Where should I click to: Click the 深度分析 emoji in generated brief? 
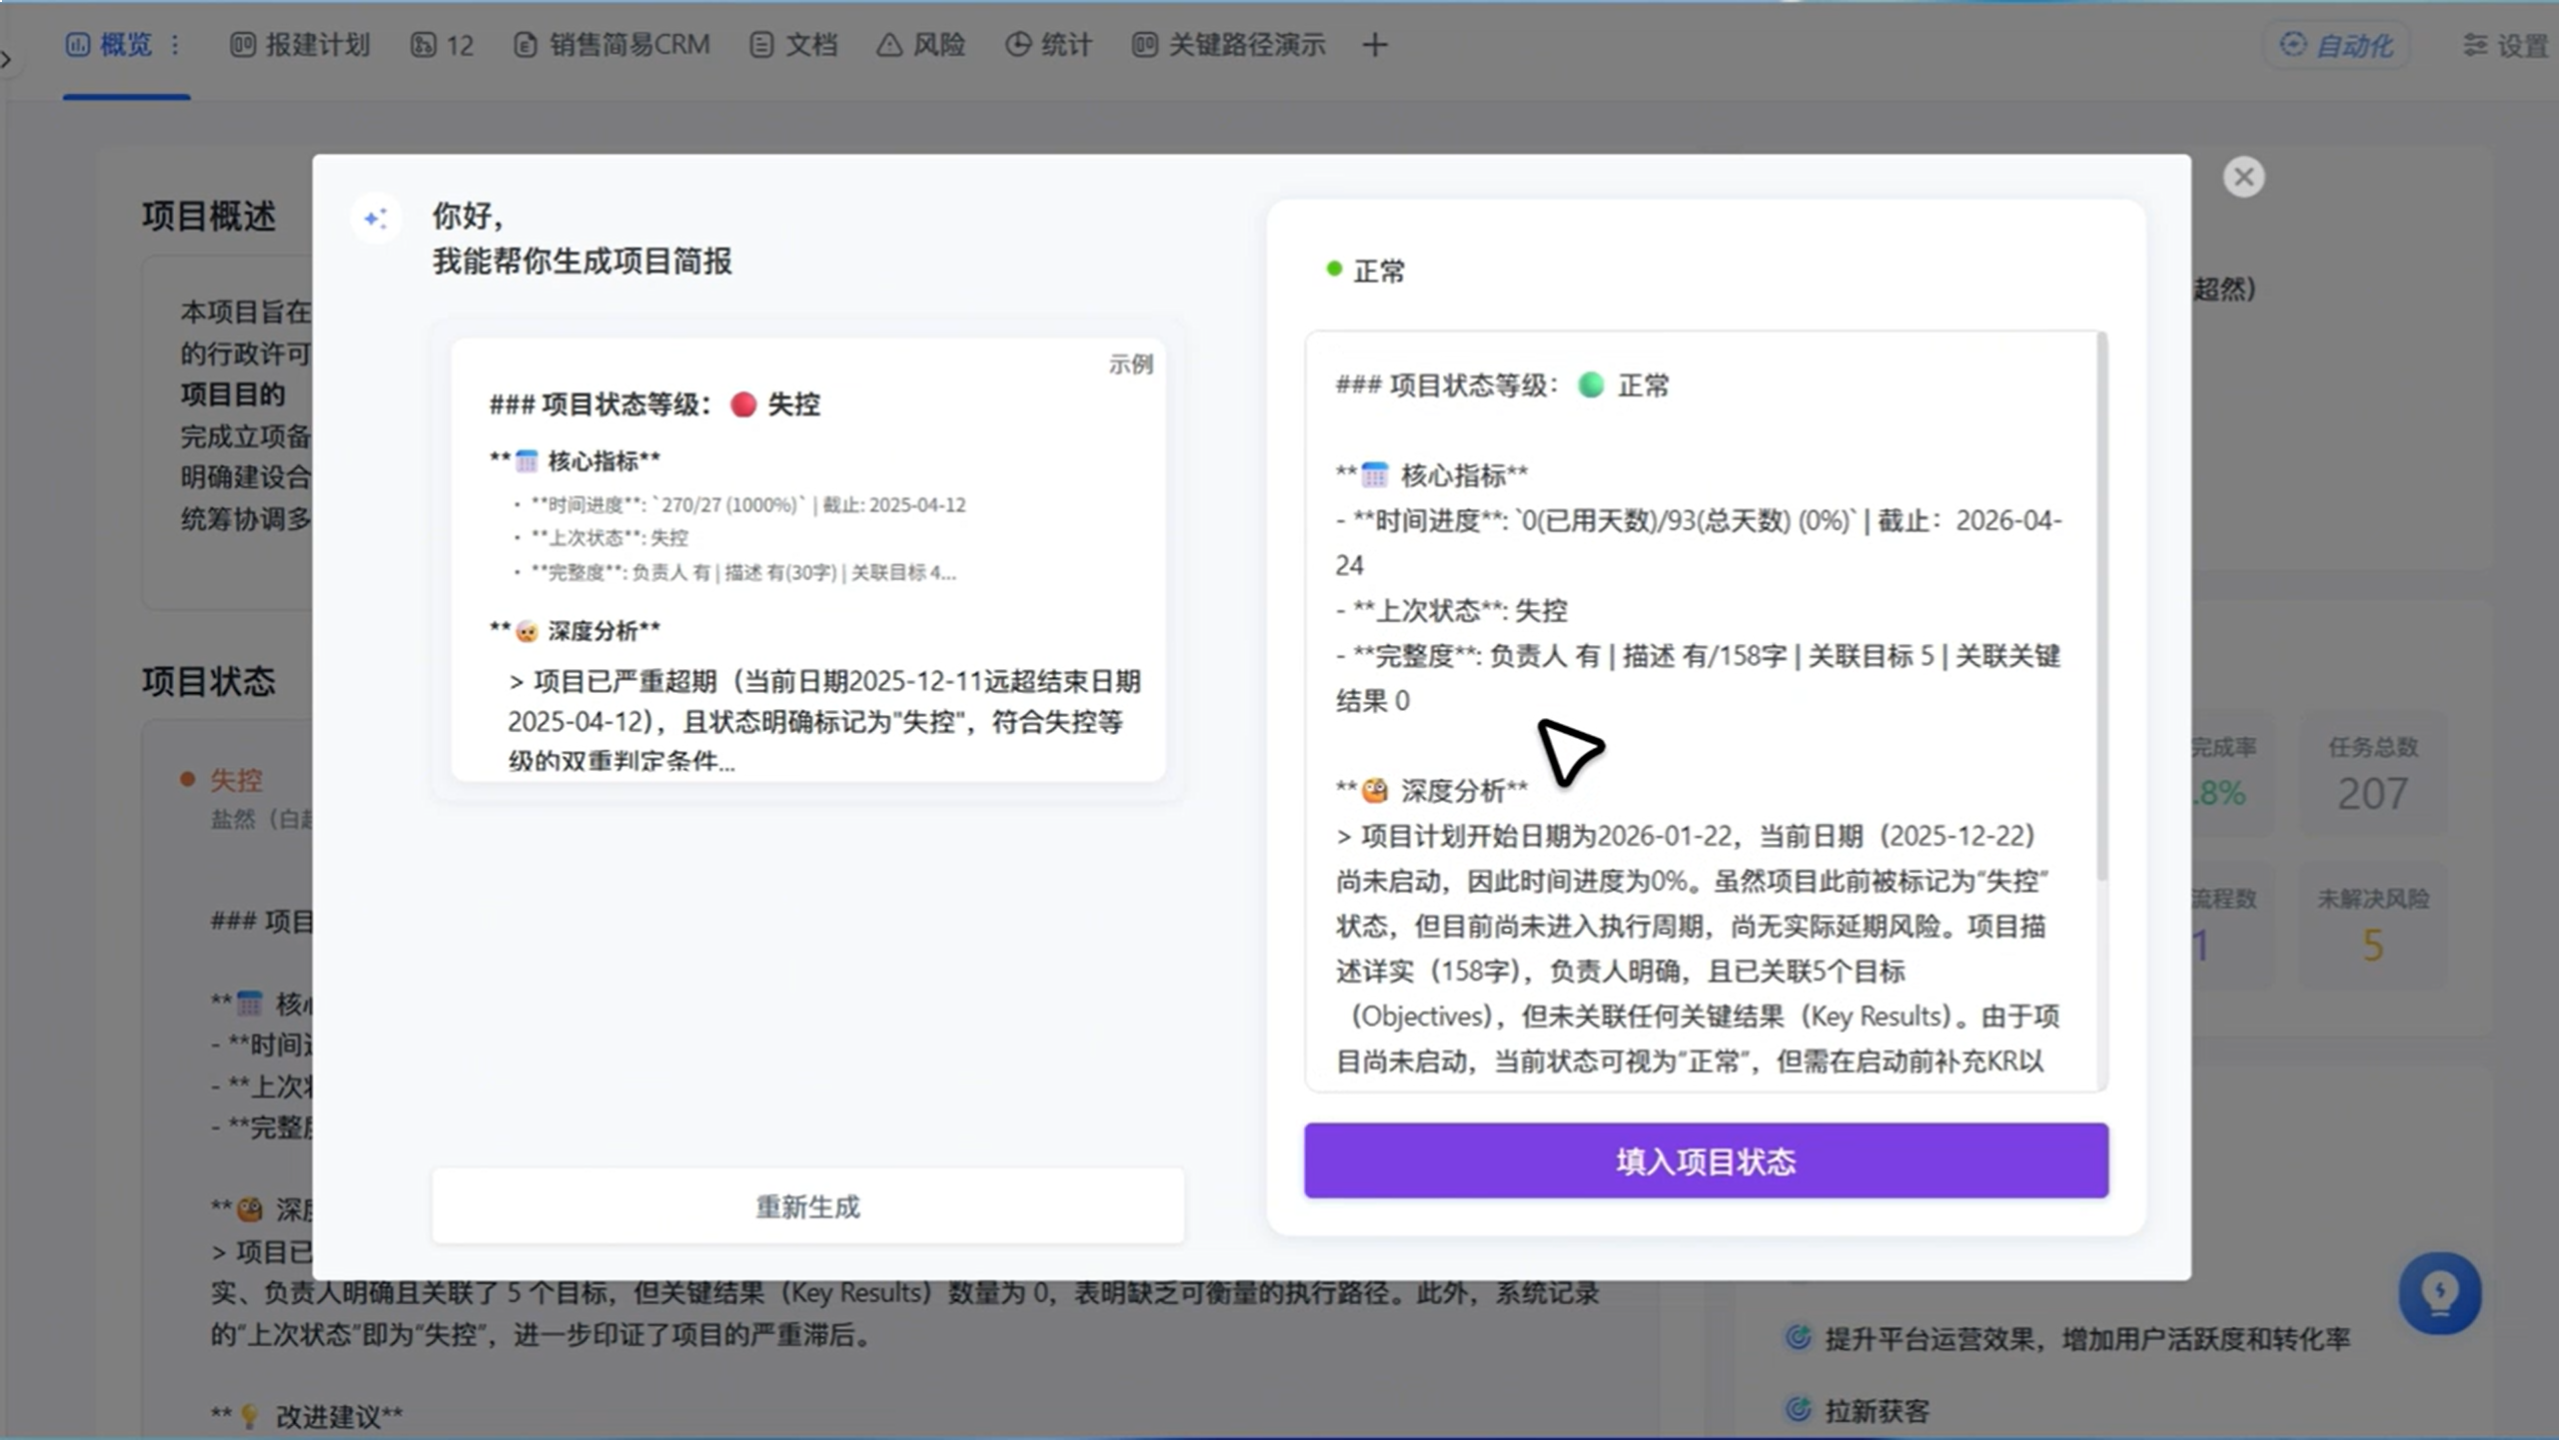click(x=1375, y=790)
